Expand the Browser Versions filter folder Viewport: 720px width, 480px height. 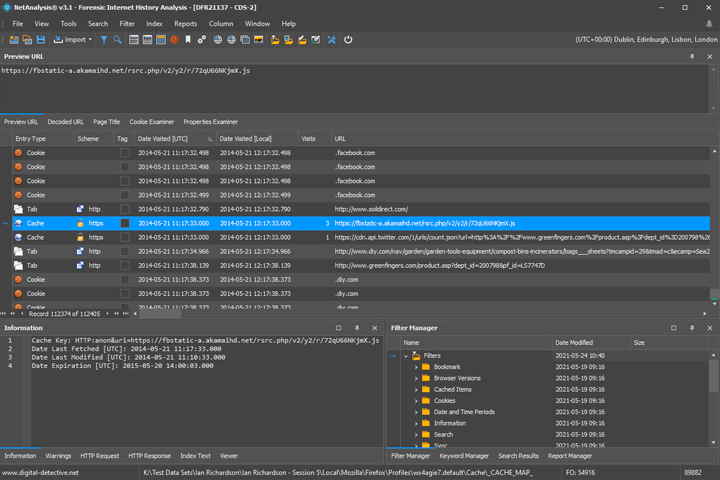coord(416,378)
